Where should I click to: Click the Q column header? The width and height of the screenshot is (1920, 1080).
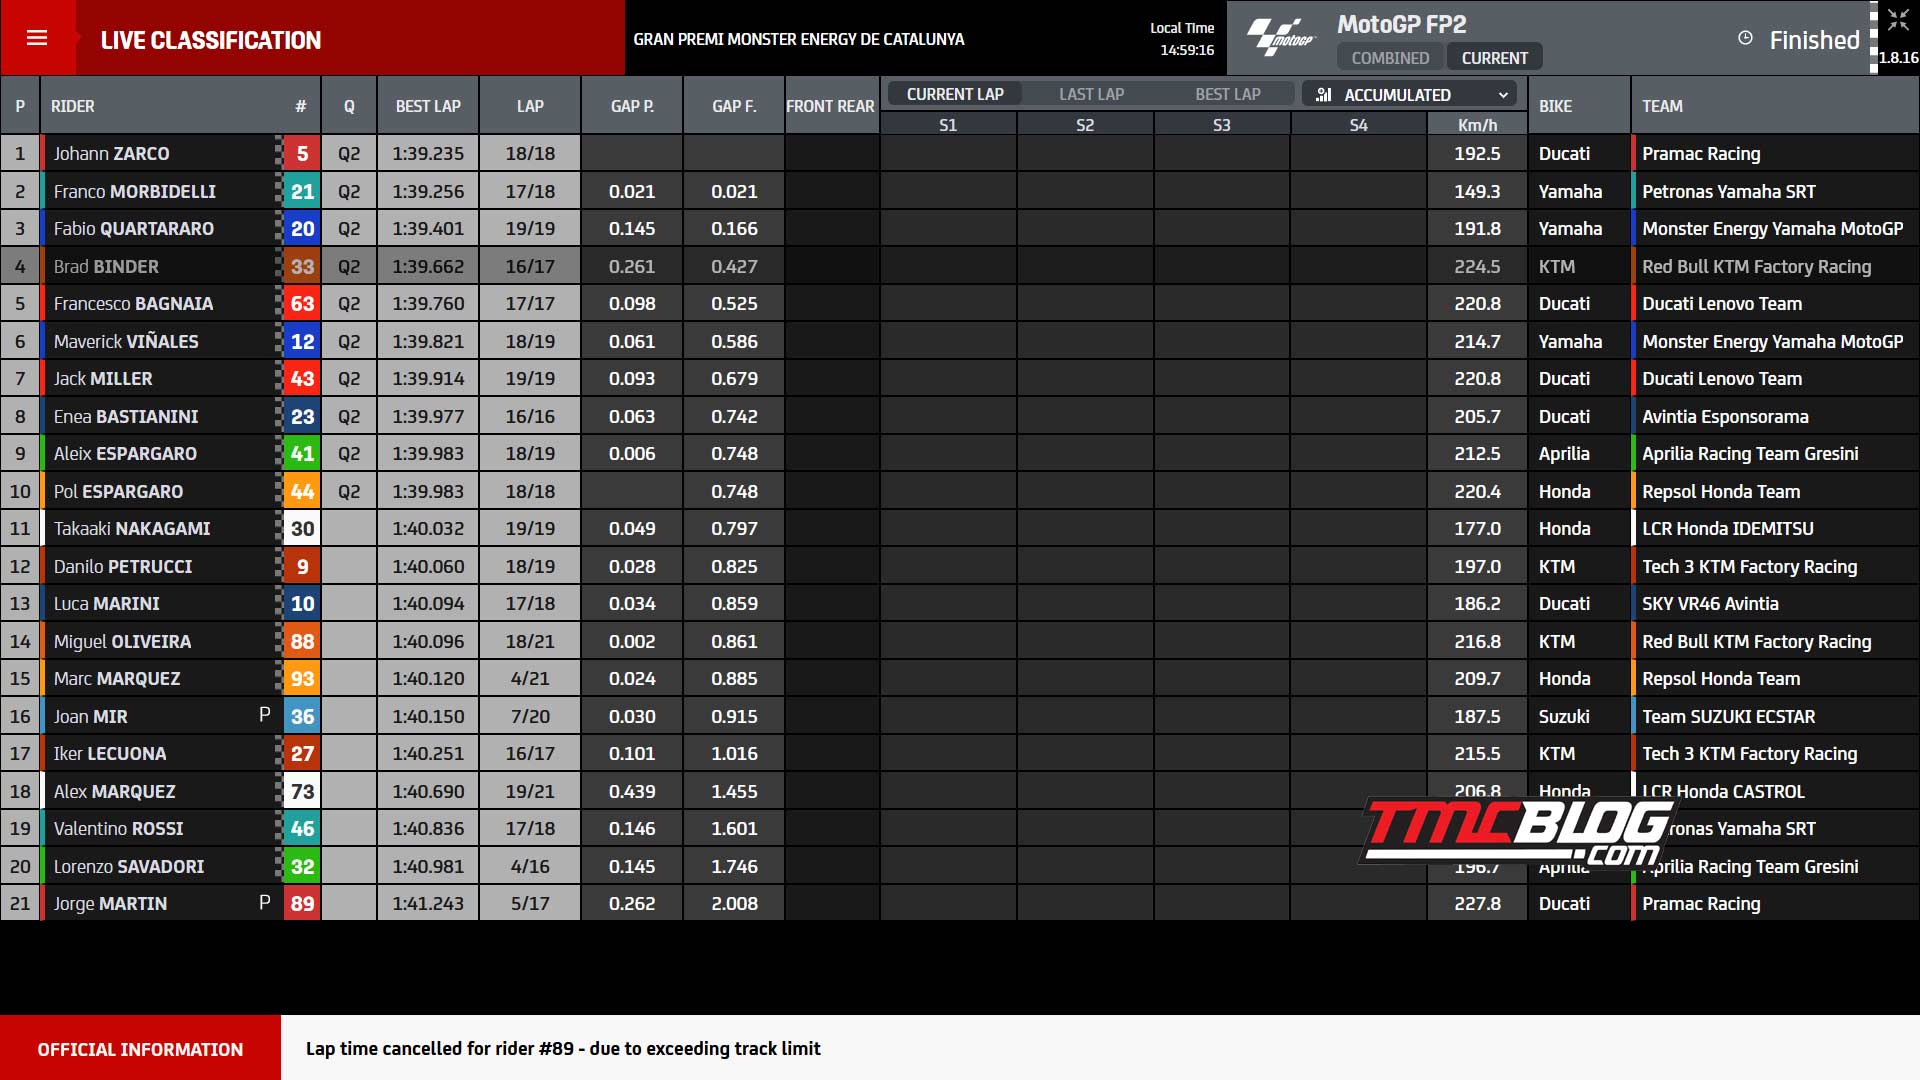[349, 106]
